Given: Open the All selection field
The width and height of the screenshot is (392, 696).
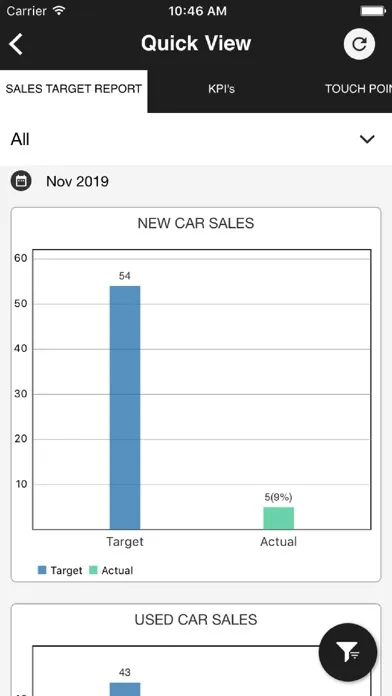Looking at the screenshot, I should [196, 139].
